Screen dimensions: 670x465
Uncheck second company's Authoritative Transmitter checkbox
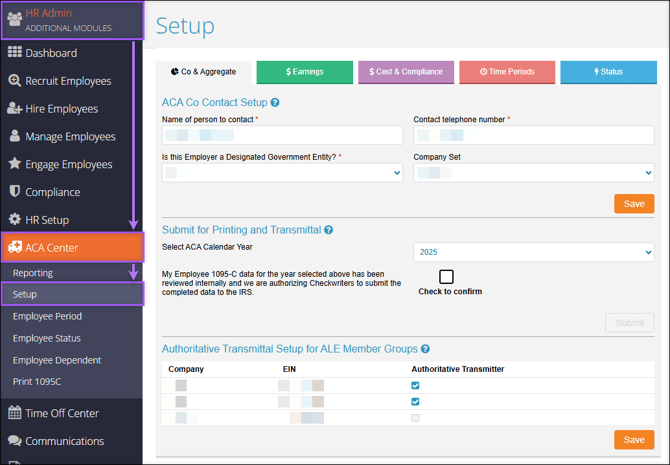pos(415,401)
